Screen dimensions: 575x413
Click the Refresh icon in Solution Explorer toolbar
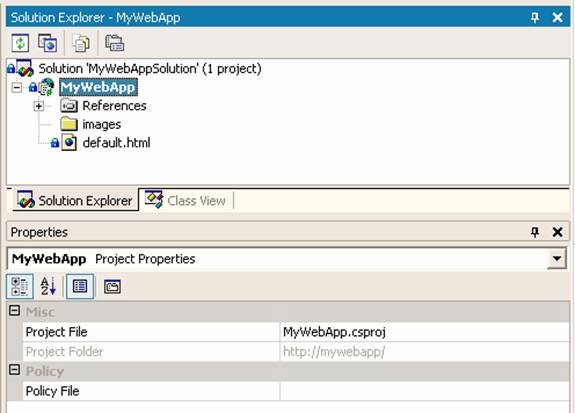(20, 43)
